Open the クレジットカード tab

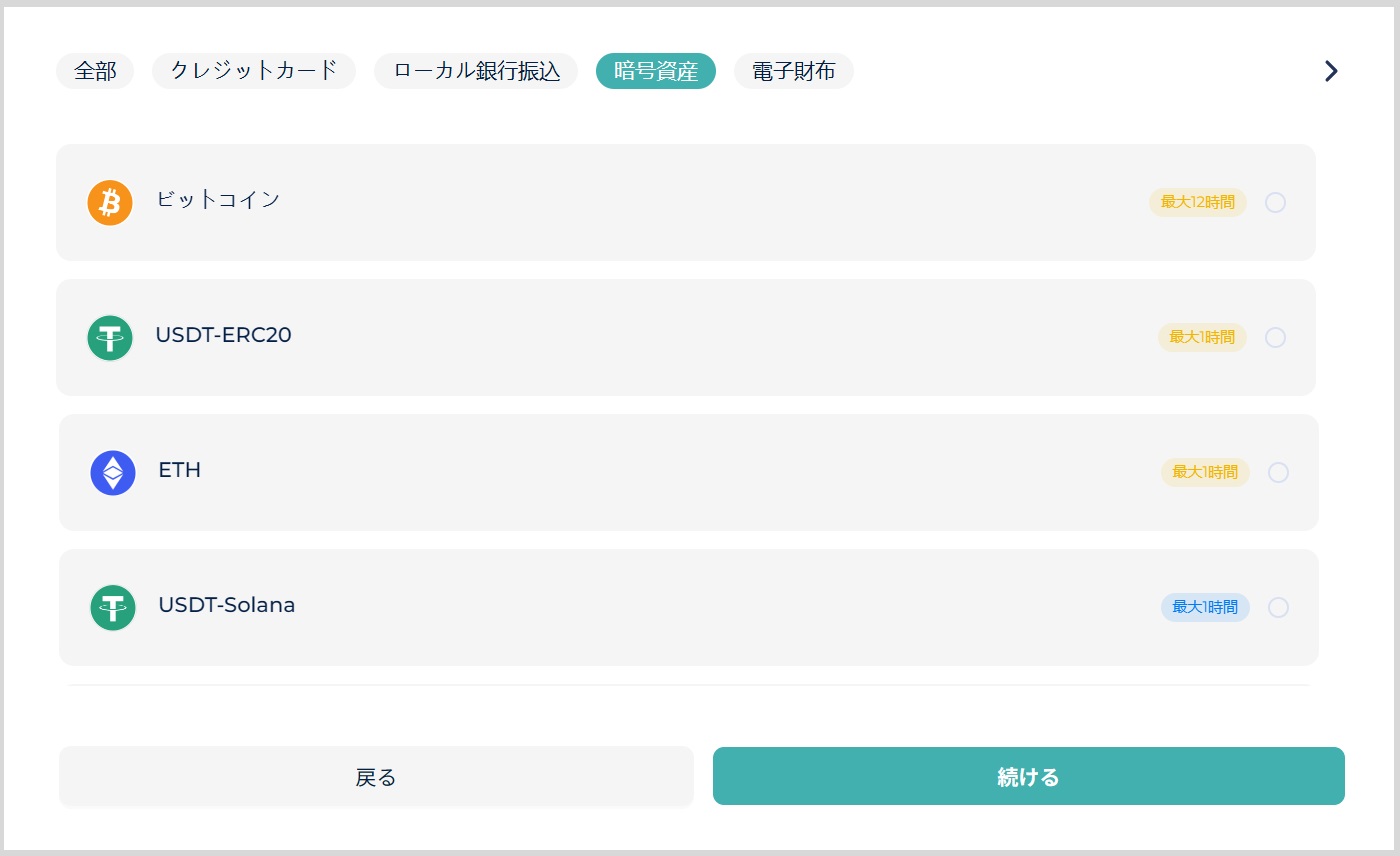tap(254, 71)
